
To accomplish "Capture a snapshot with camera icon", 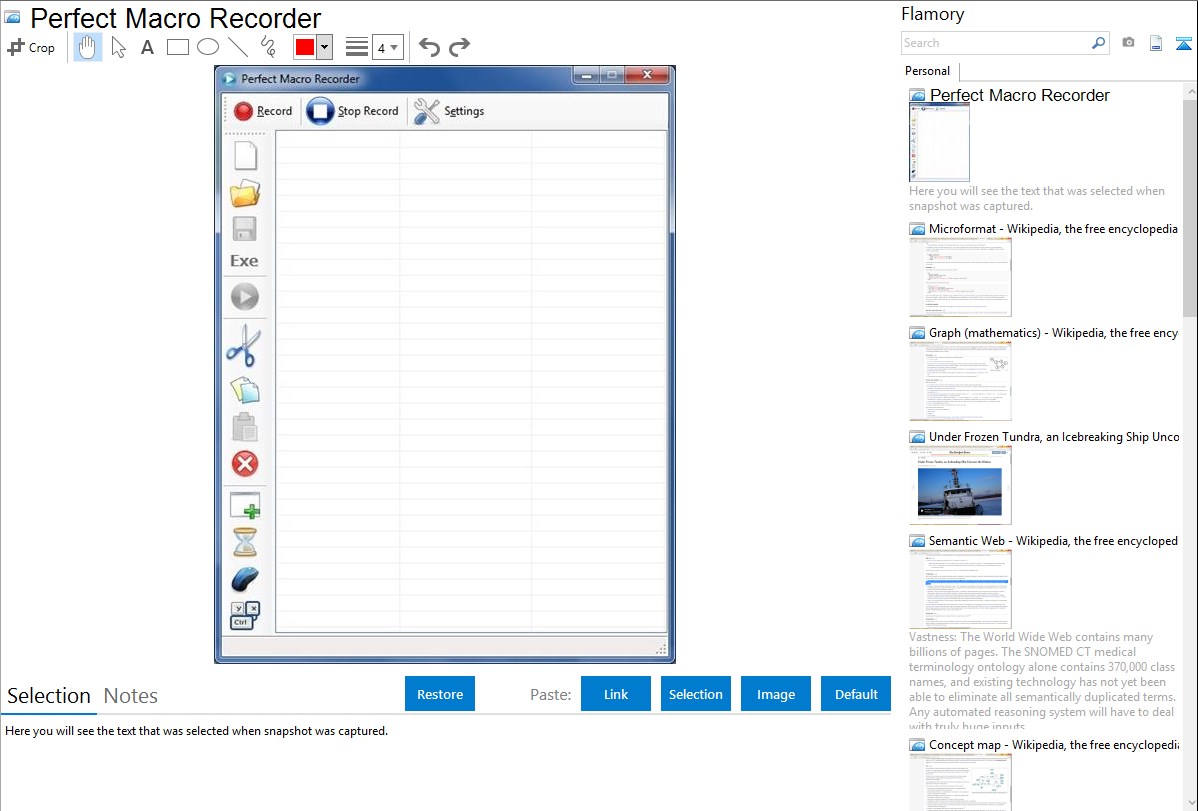I will pos(1128,43).
